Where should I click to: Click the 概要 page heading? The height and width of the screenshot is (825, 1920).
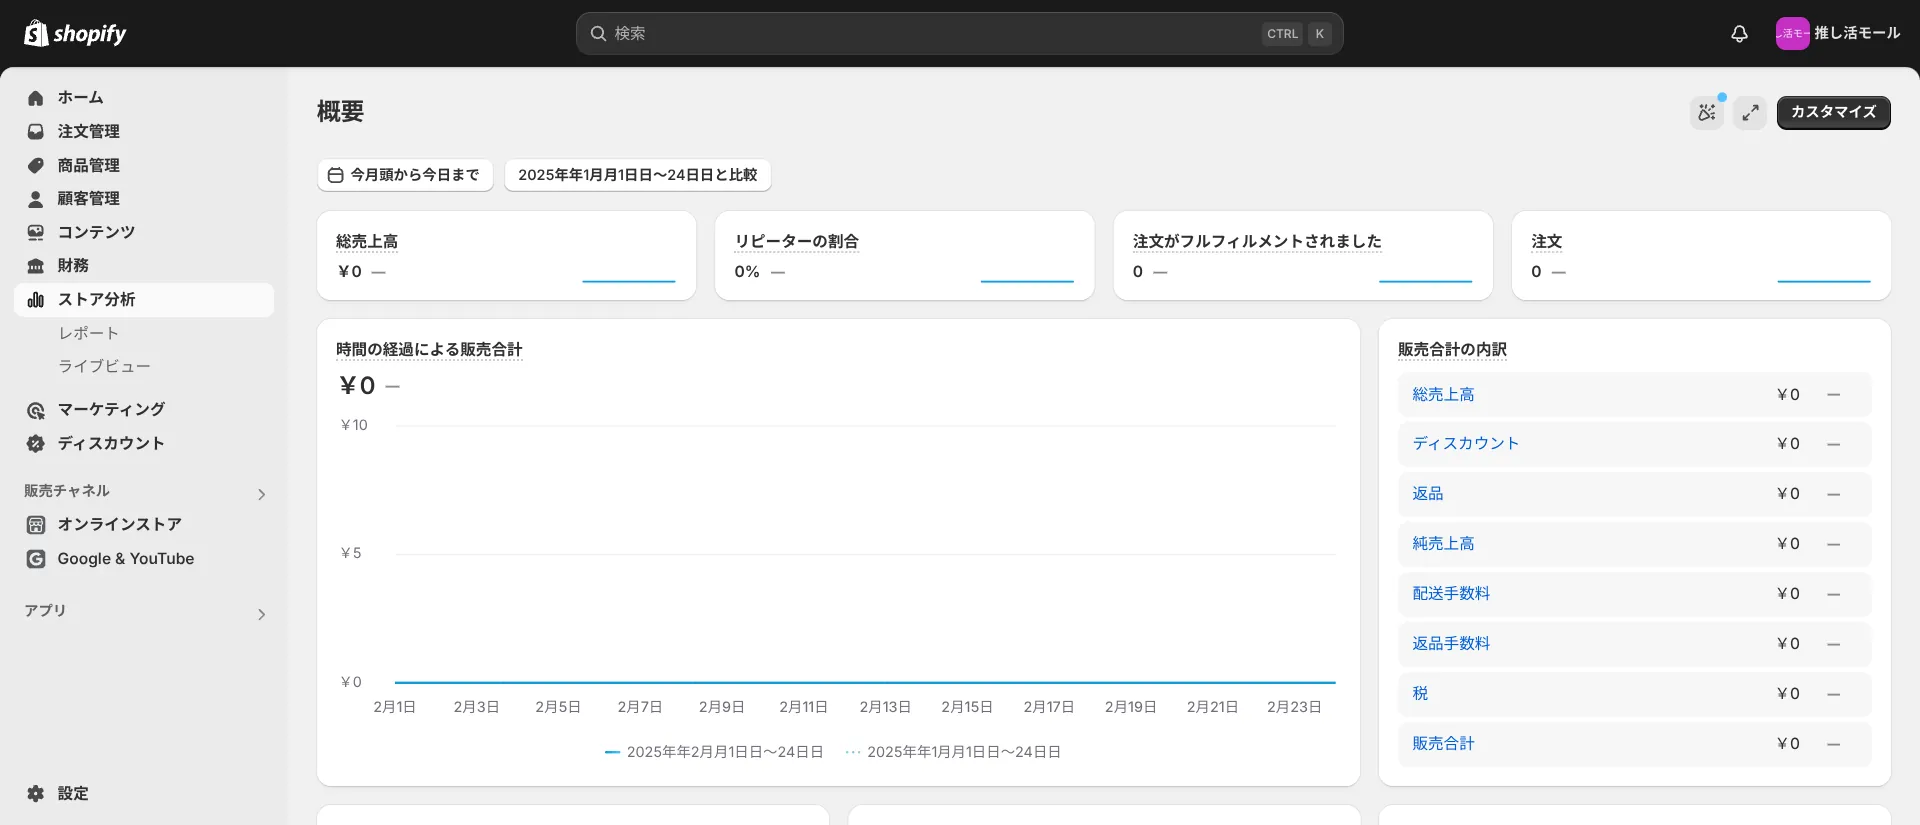[340, 111]
